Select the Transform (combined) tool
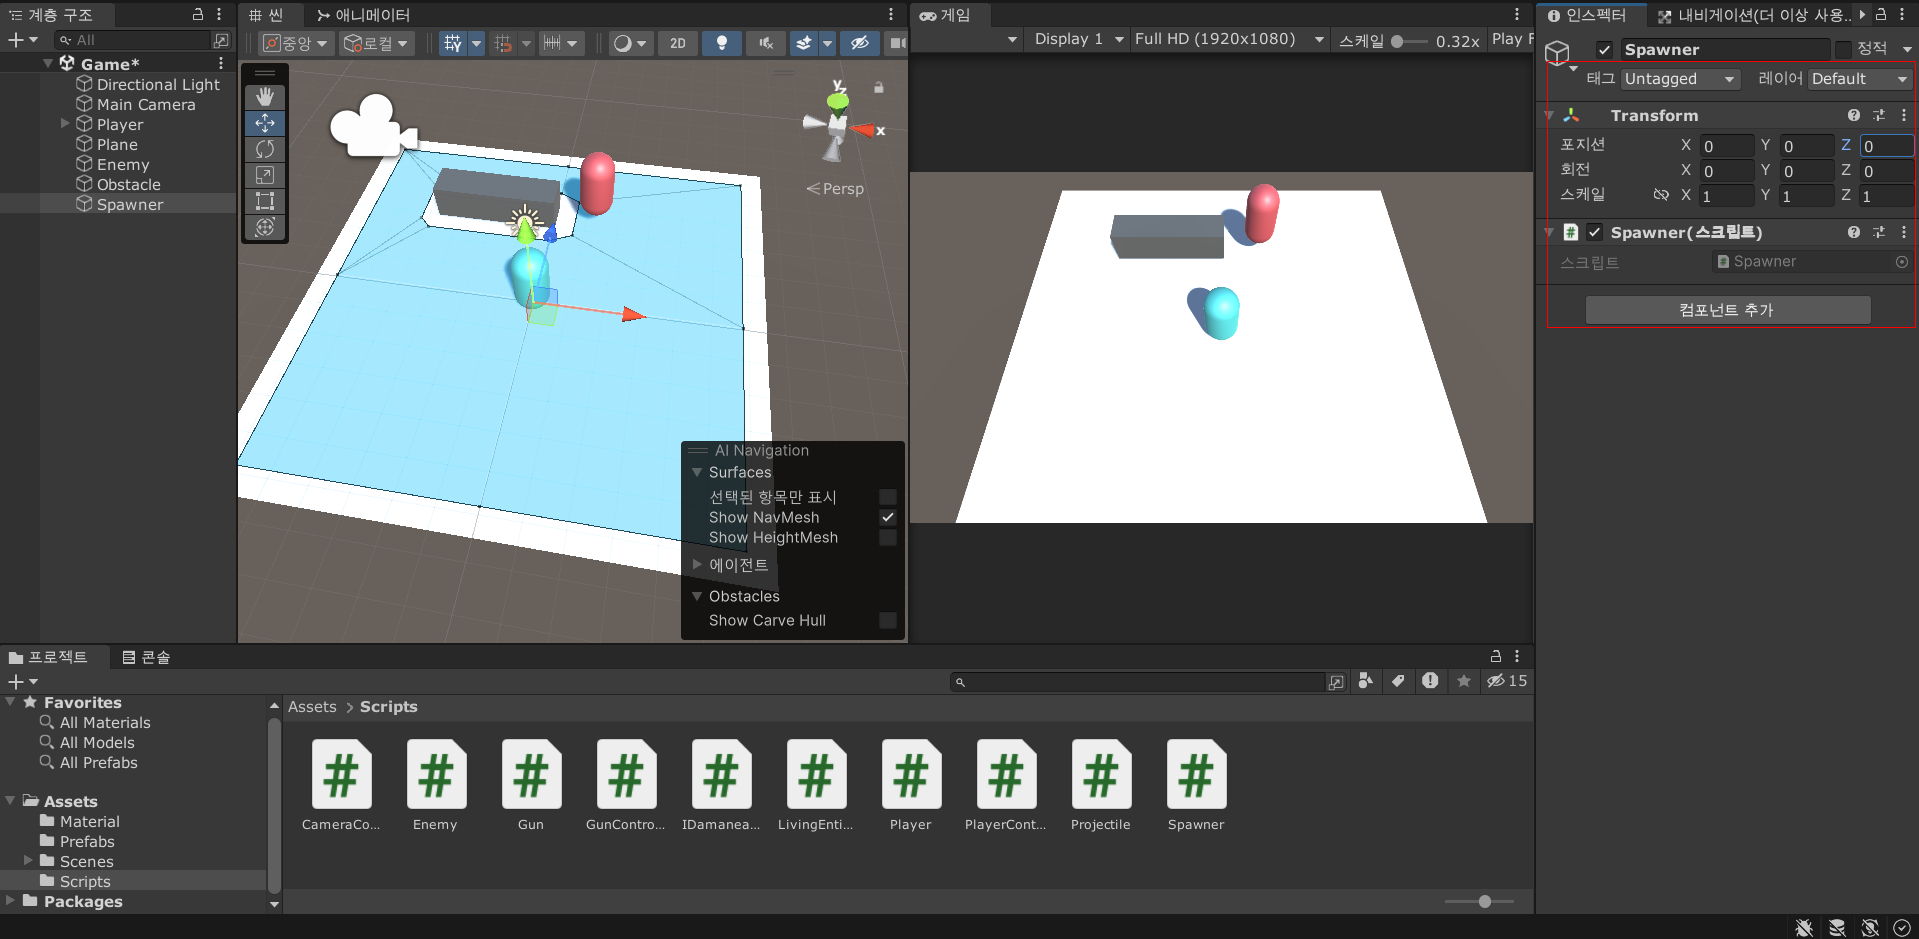 tap(265, 227)
